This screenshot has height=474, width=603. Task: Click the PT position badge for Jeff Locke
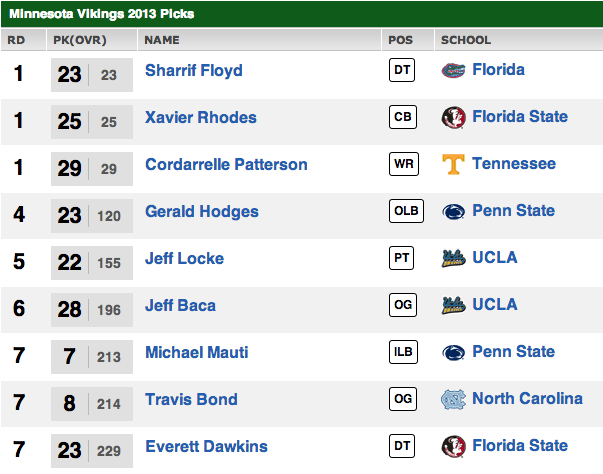pos(402,259)
